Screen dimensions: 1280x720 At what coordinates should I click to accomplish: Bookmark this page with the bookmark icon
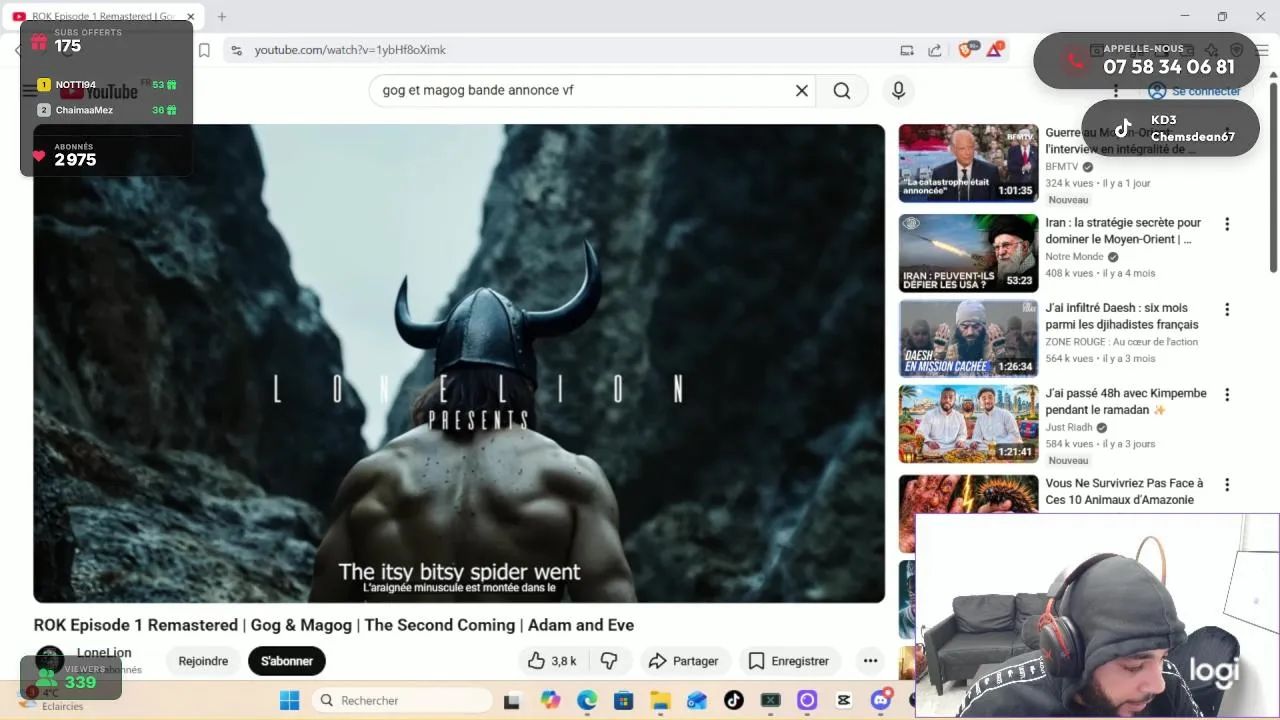click(x=204, y=50)
